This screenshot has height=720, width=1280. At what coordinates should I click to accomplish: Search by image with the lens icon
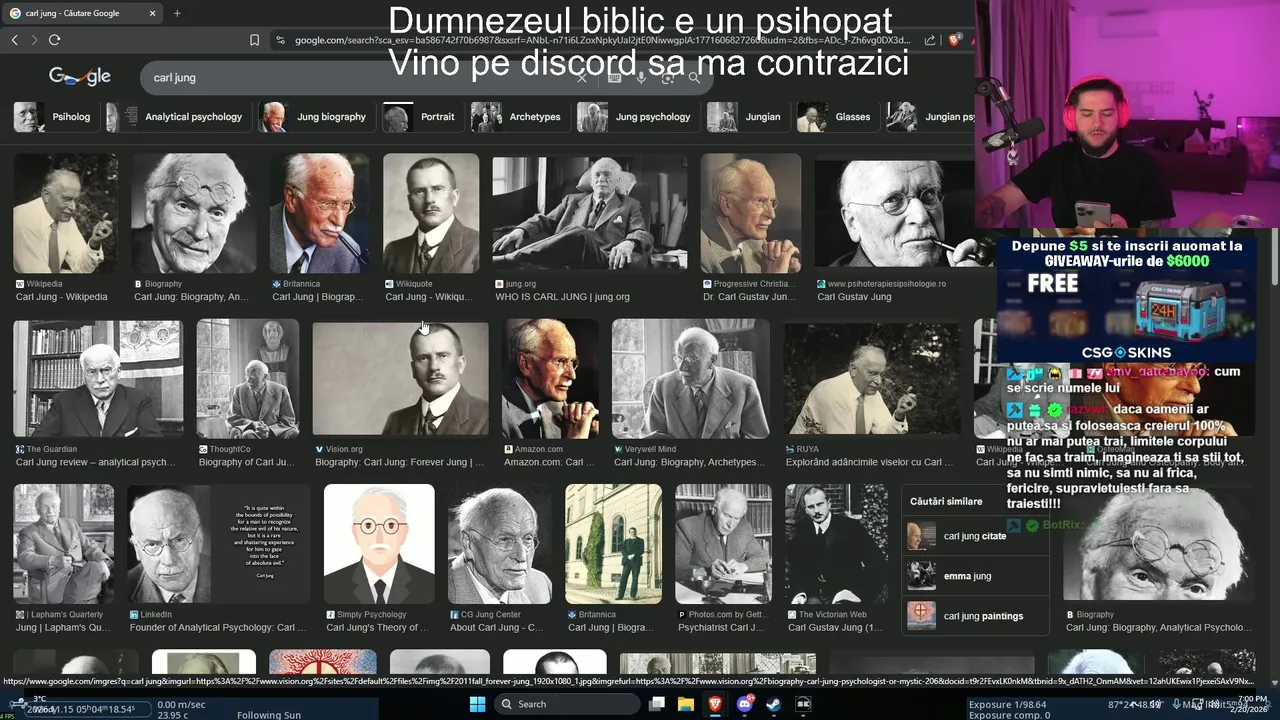click(667, 77)
